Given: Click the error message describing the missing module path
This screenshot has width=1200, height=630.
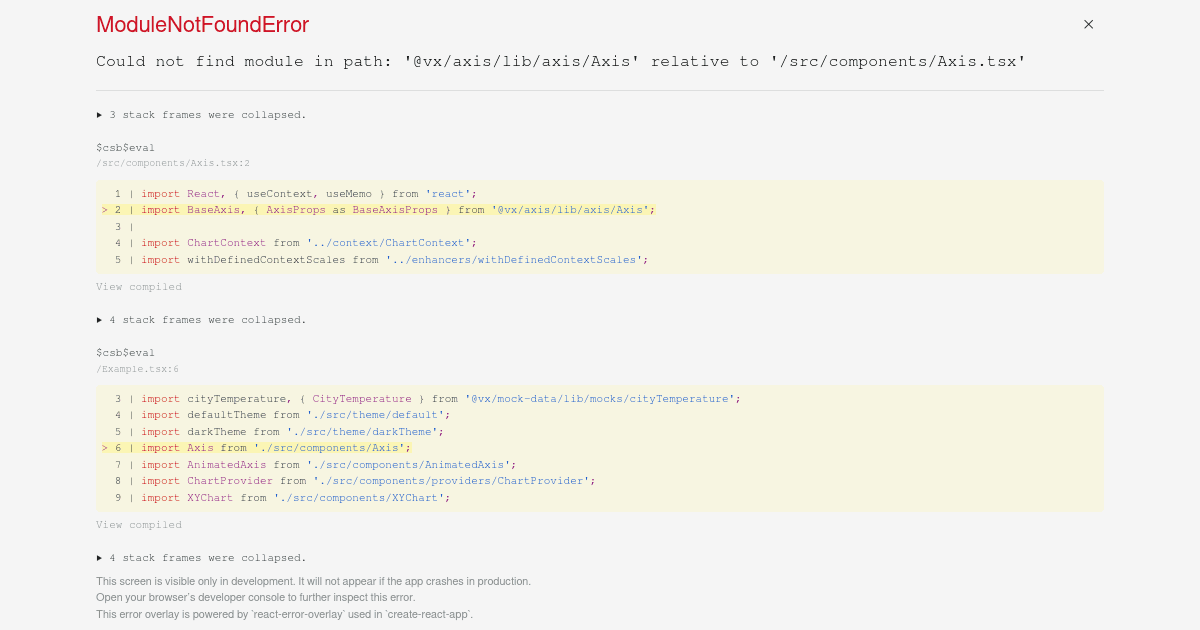Looking at the screenshot, I should pos(560,61).
